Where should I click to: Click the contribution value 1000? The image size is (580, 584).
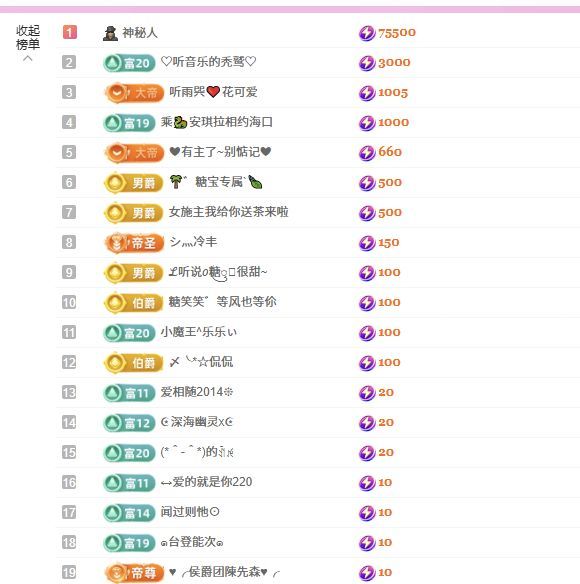tap(393, 123)
